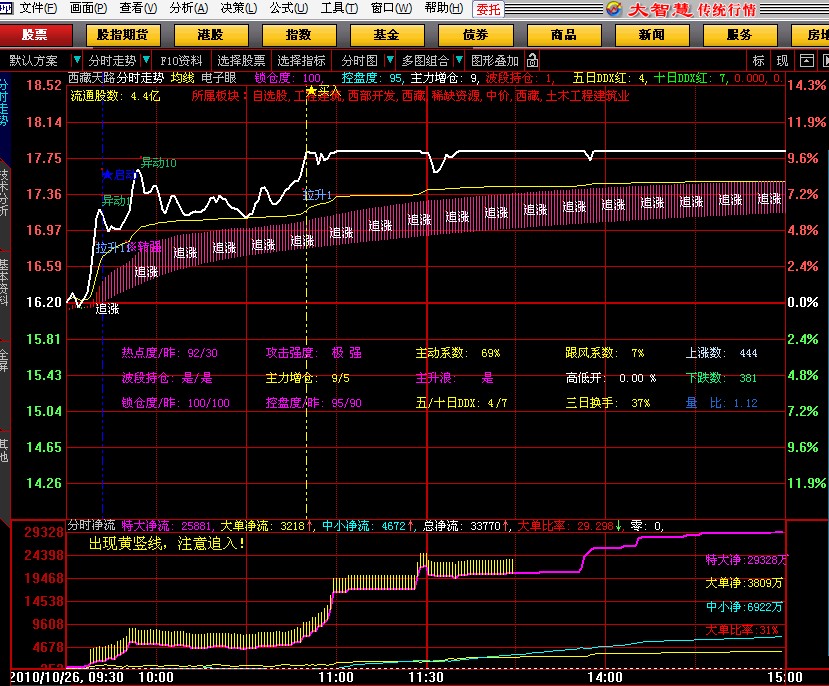The image size is (829, 686).
Task: Click the blue star 启动 marker on chart
Action: coord(106,174)
